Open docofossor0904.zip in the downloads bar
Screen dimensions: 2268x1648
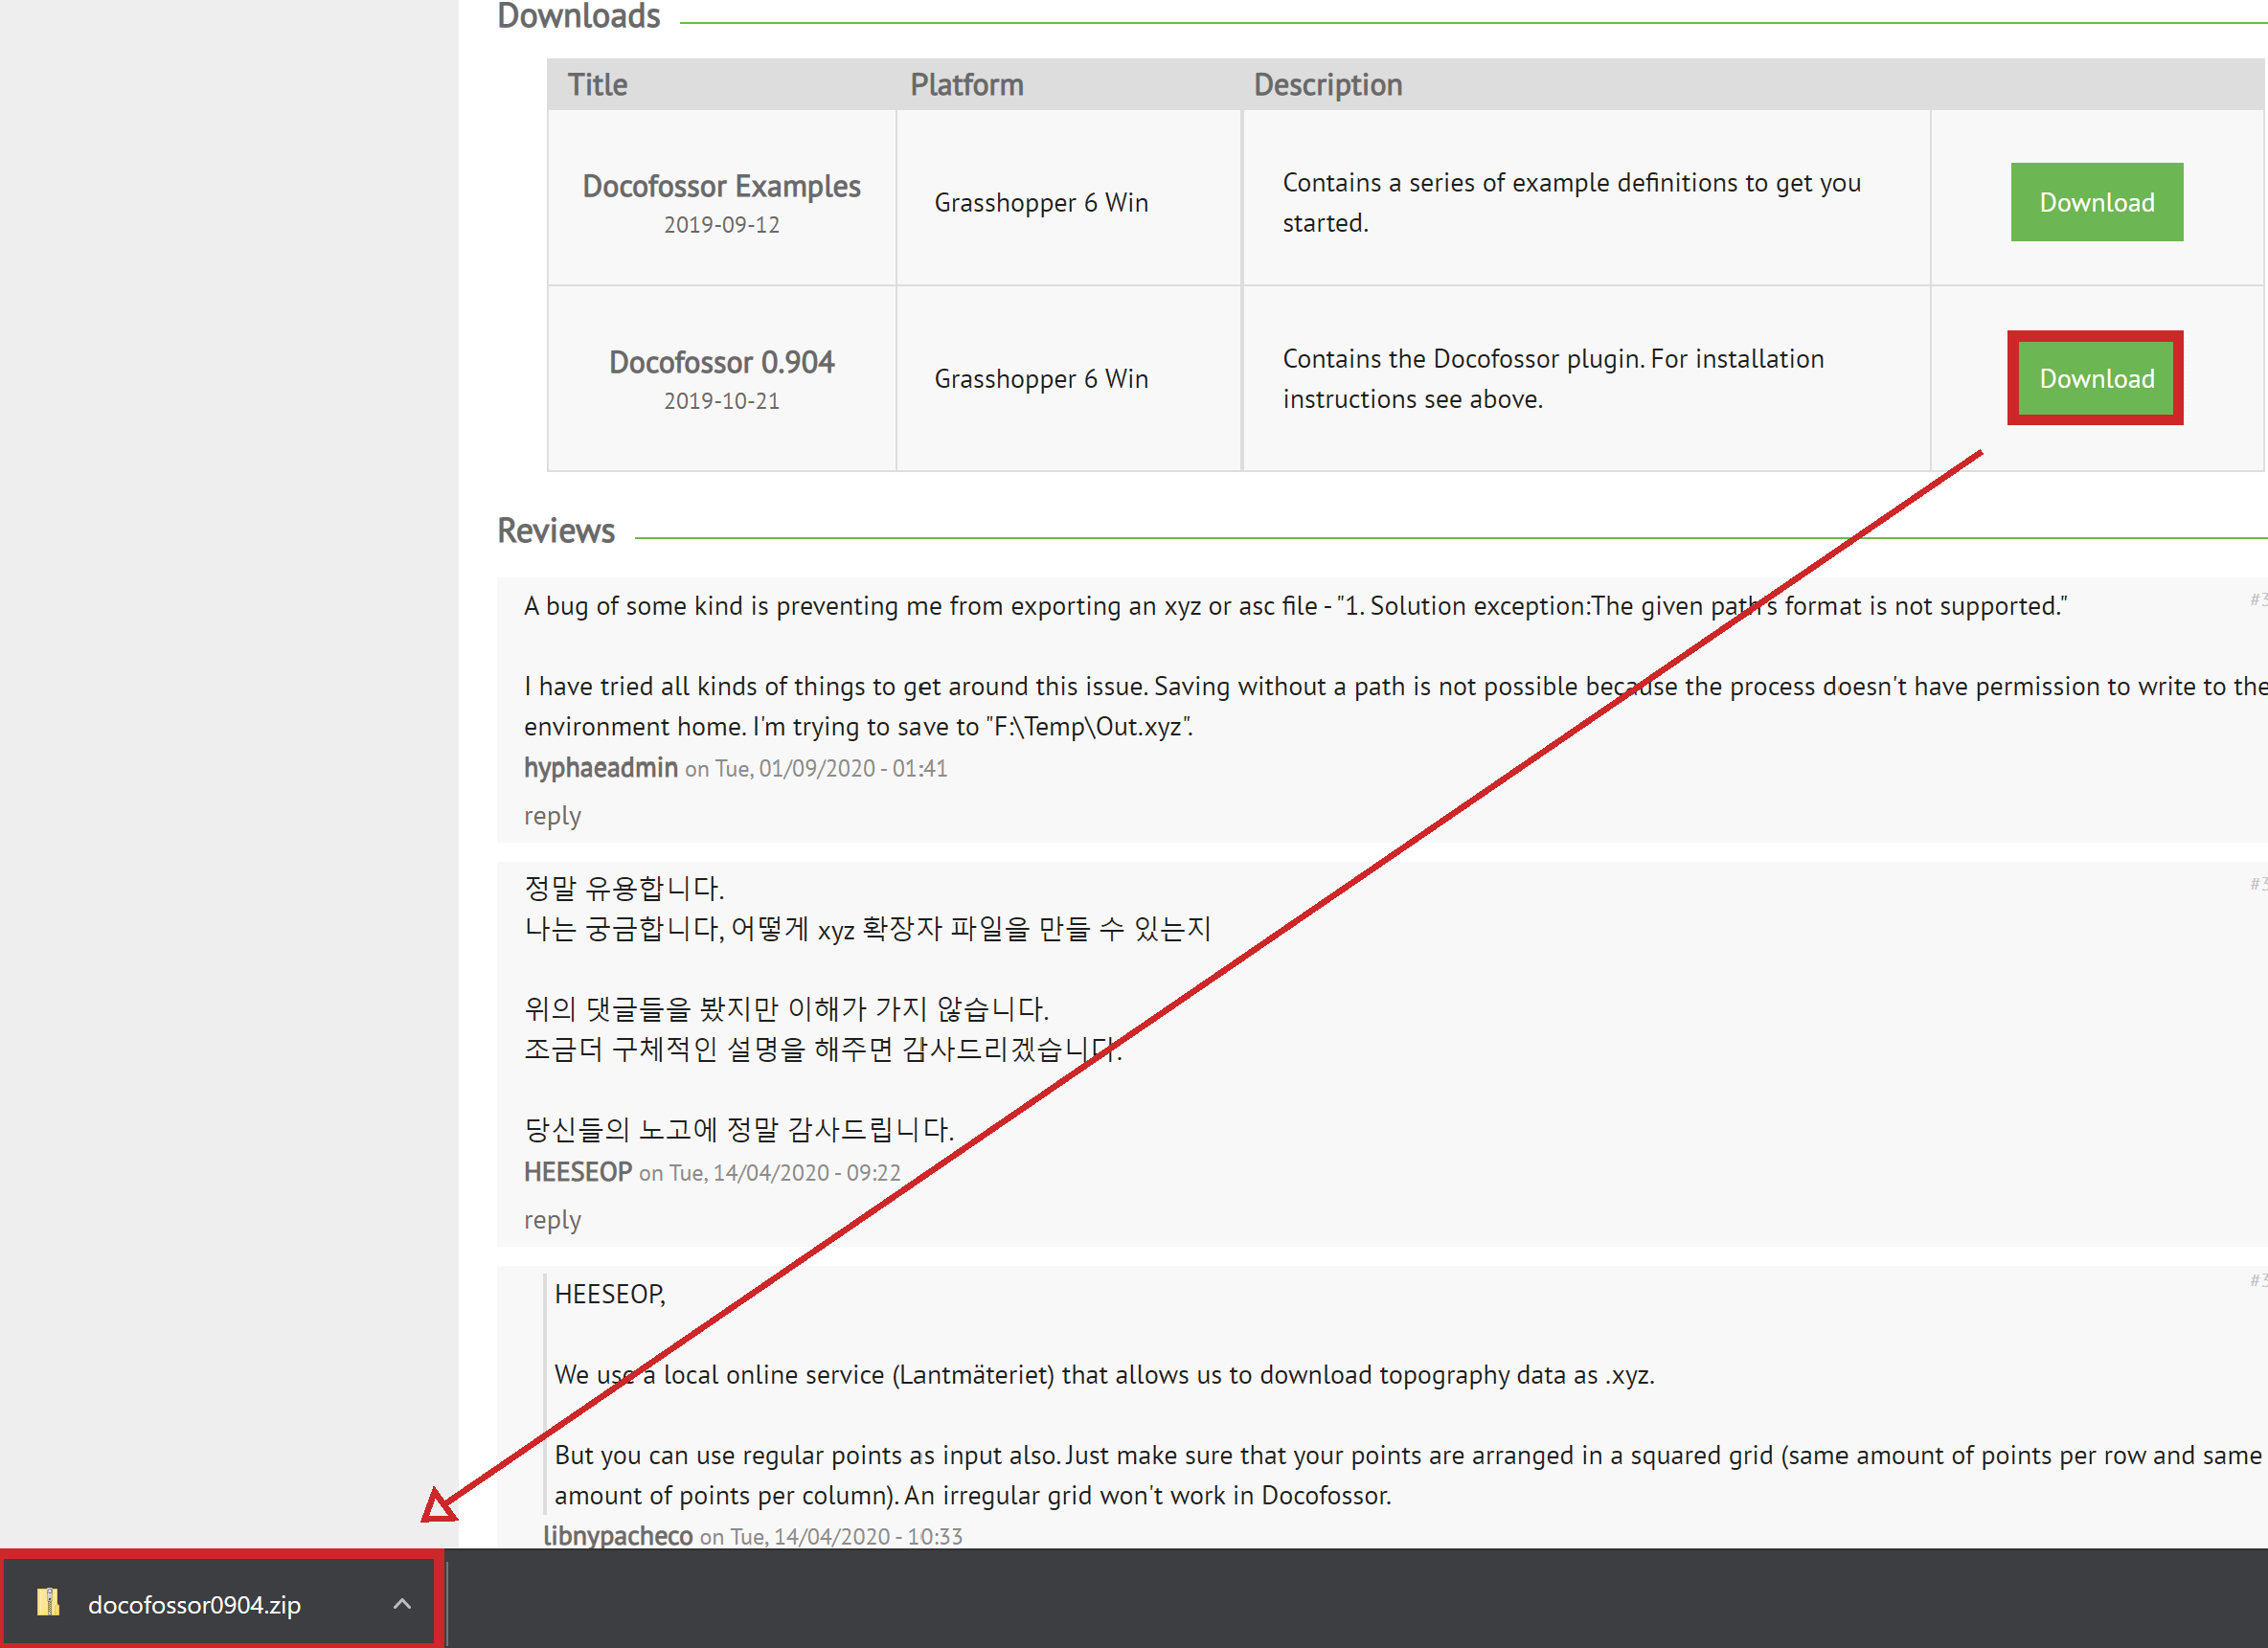click(194, 1604)
